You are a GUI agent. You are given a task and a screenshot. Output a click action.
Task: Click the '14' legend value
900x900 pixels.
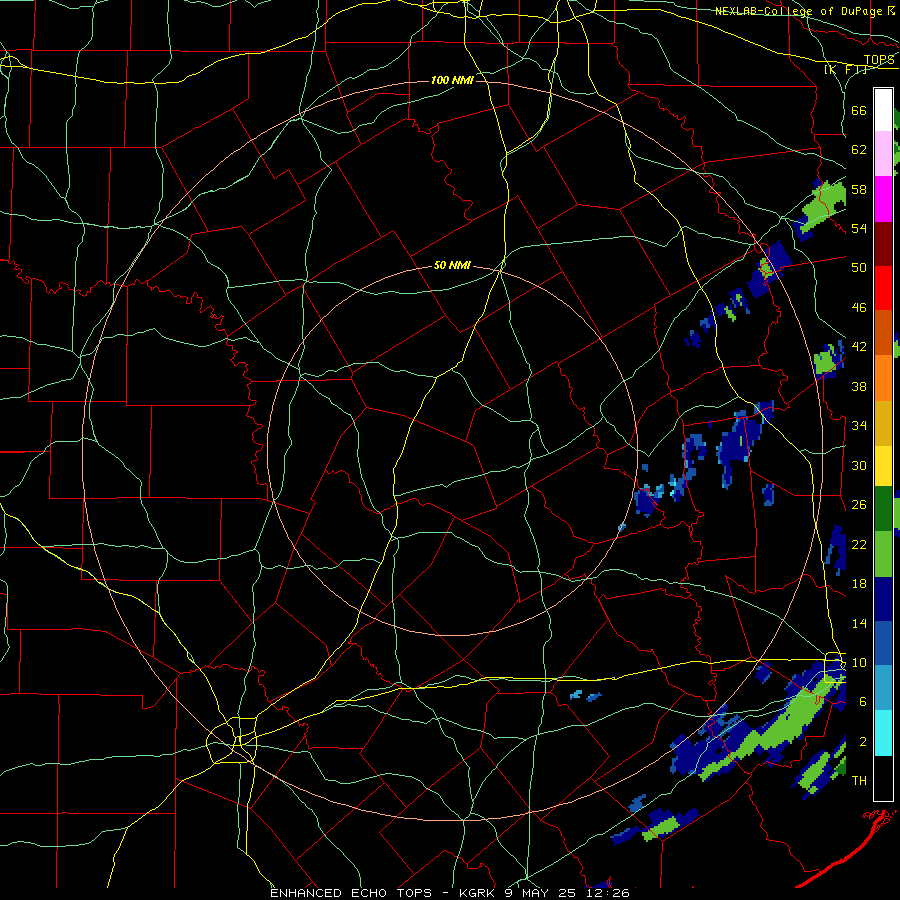(x=859, y=623)
